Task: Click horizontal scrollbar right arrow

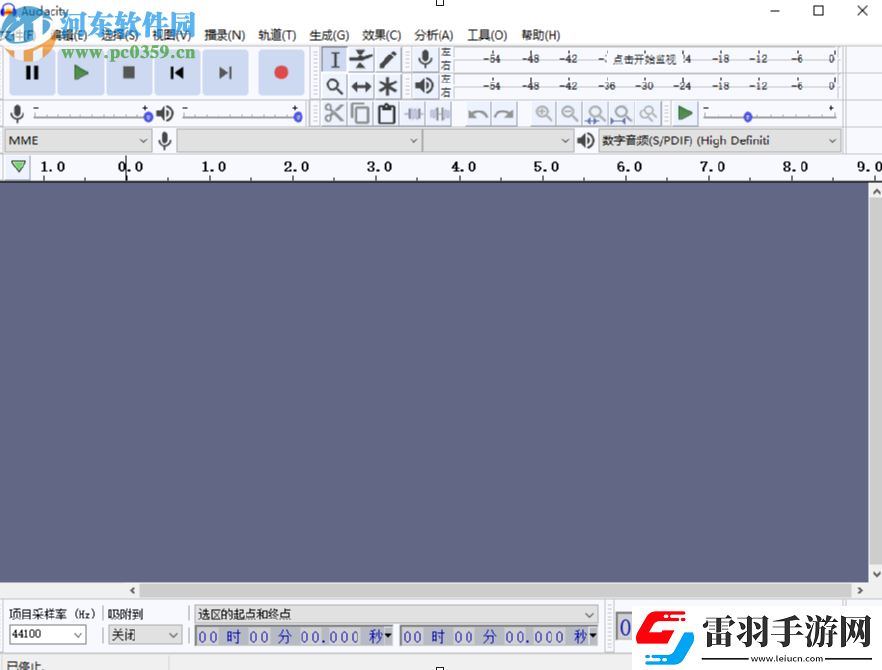Action: (860, 590)
